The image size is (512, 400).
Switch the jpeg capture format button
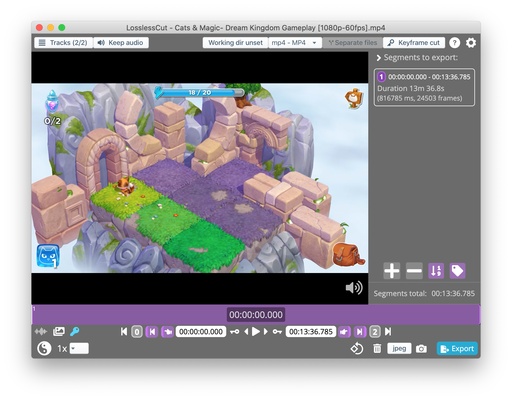(399, 349)
